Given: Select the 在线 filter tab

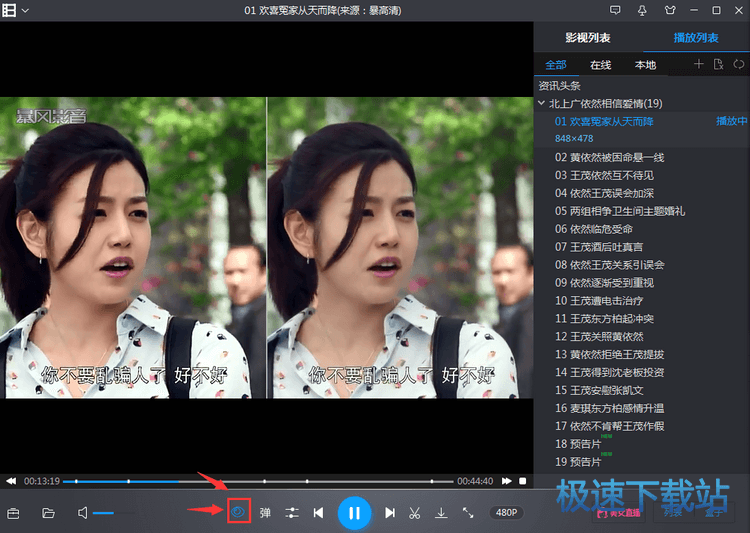Looking at the screenshot, I should (600, 65).
